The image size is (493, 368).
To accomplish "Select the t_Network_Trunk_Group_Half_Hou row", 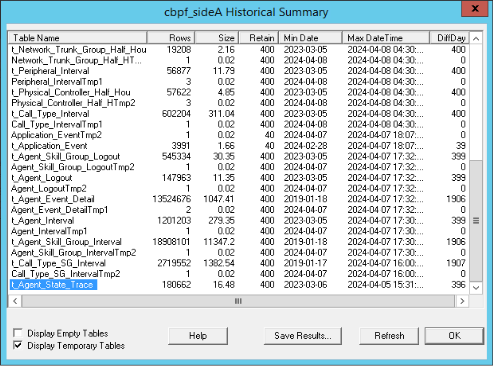I will pyautogui.click(x=239, y=50).
